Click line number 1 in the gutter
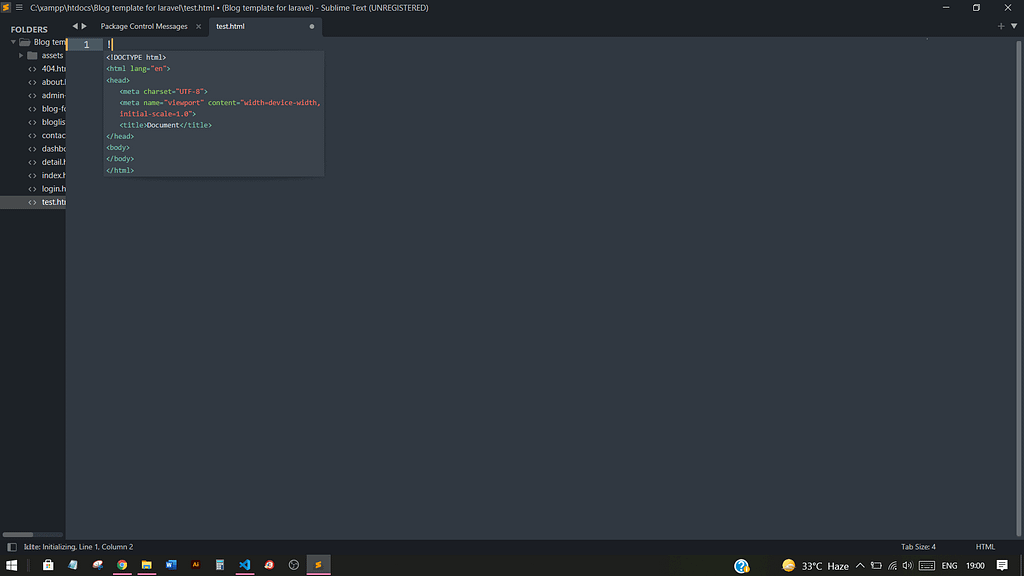 pos(86,44)
